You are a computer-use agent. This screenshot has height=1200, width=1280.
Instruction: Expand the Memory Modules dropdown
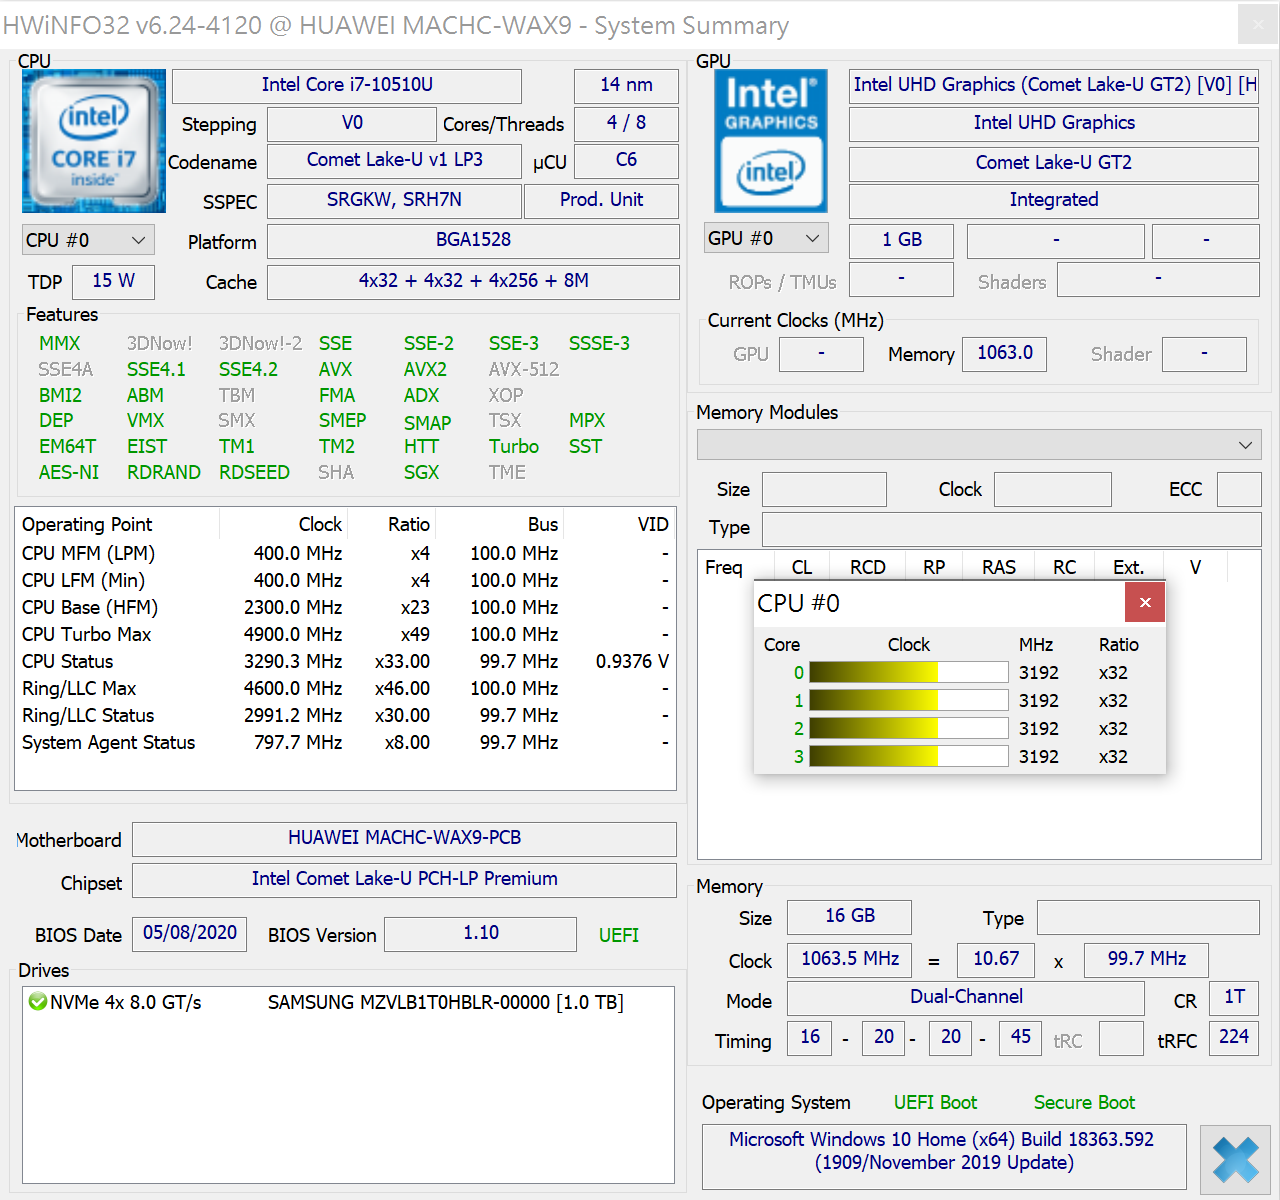point(979,445)
